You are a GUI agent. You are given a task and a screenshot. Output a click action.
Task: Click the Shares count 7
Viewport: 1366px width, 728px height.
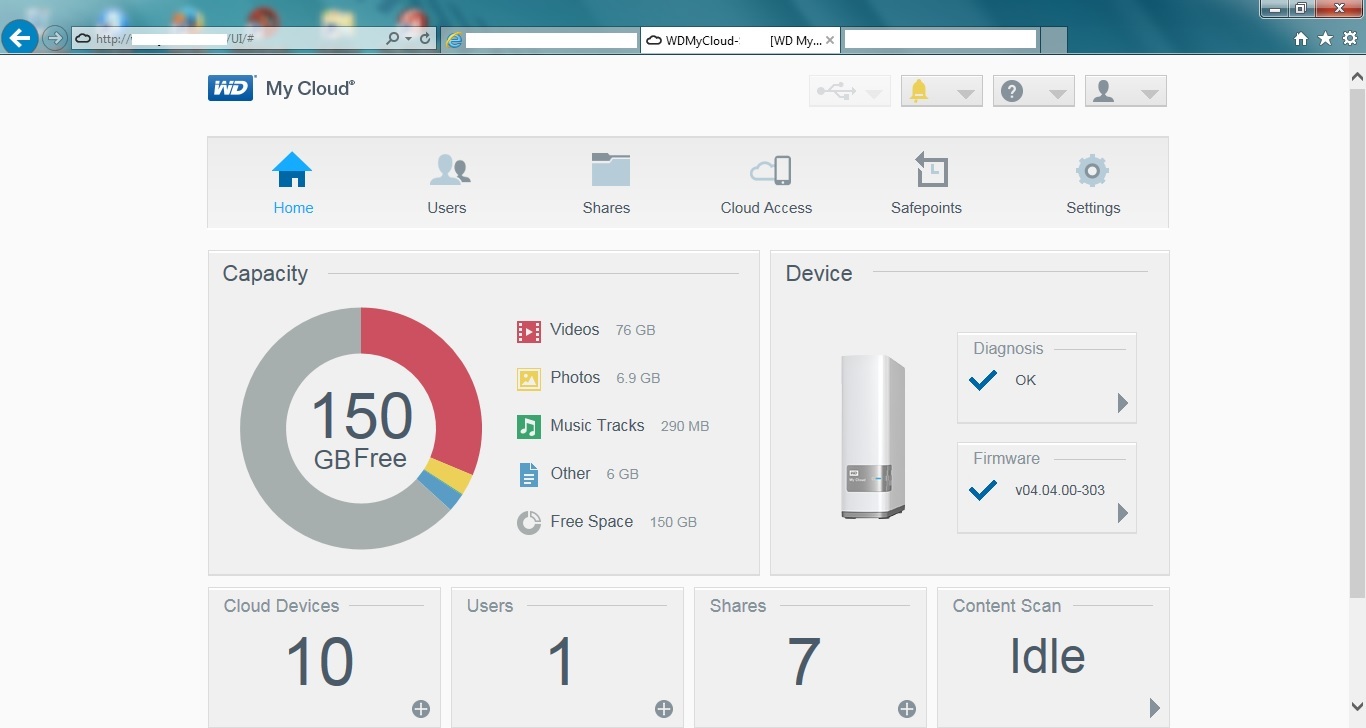coord(804,662)
